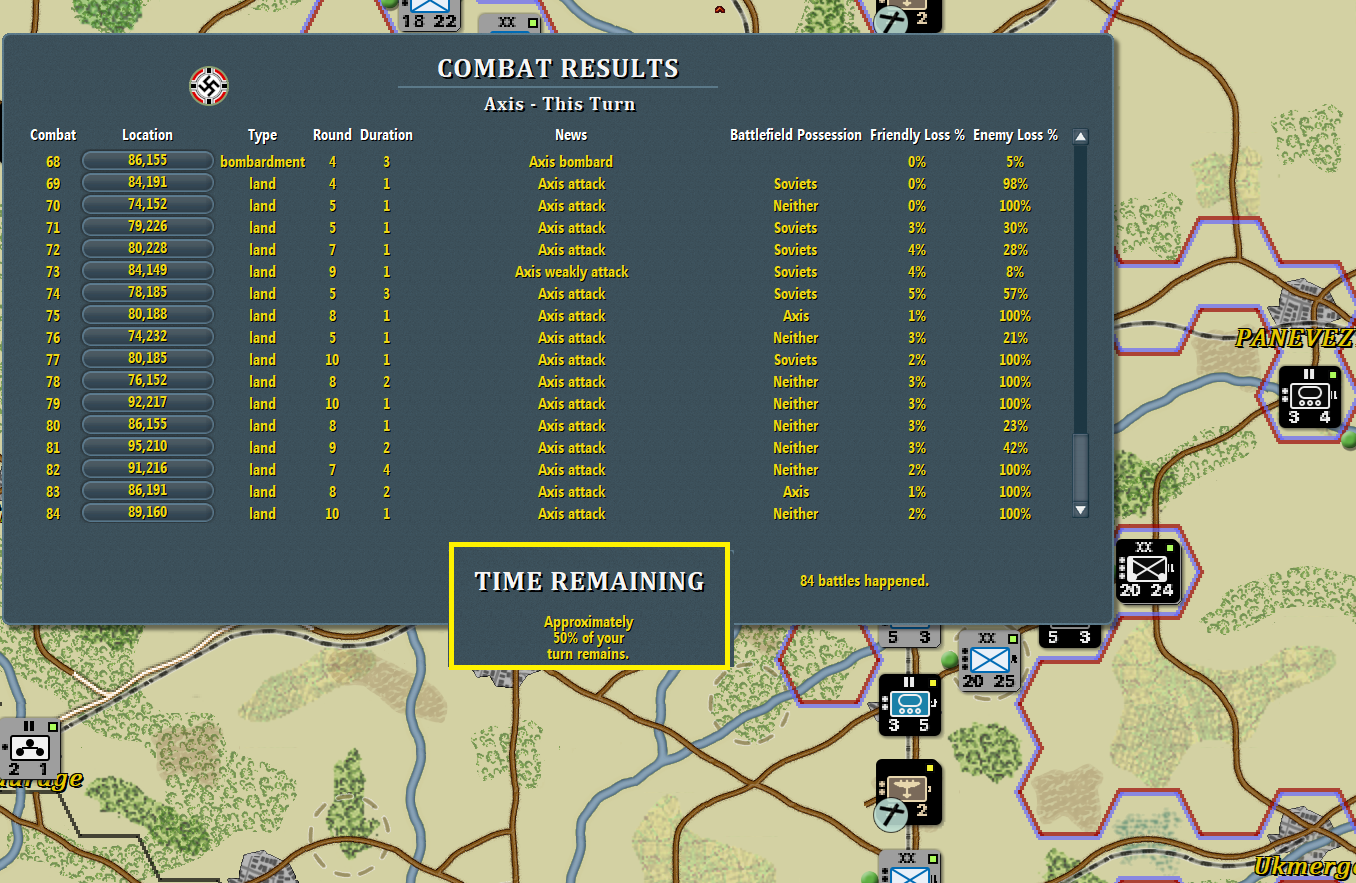Click the 'Axis - This Turn' subtitle
1356x883 pixels.
tap(559, 103)
